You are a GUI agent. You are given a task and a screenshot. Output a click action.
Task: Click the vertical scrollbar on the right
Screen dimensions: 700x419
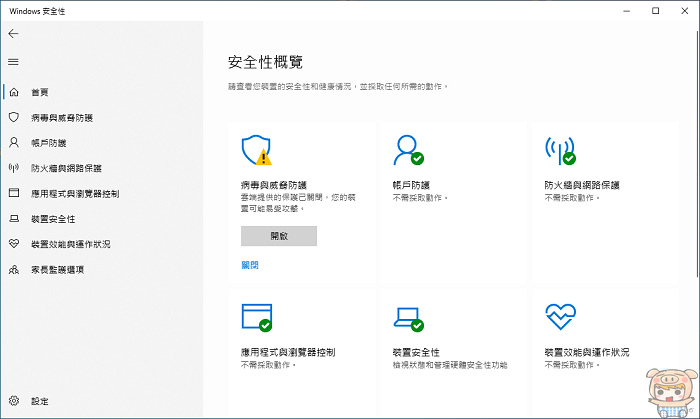697,152
